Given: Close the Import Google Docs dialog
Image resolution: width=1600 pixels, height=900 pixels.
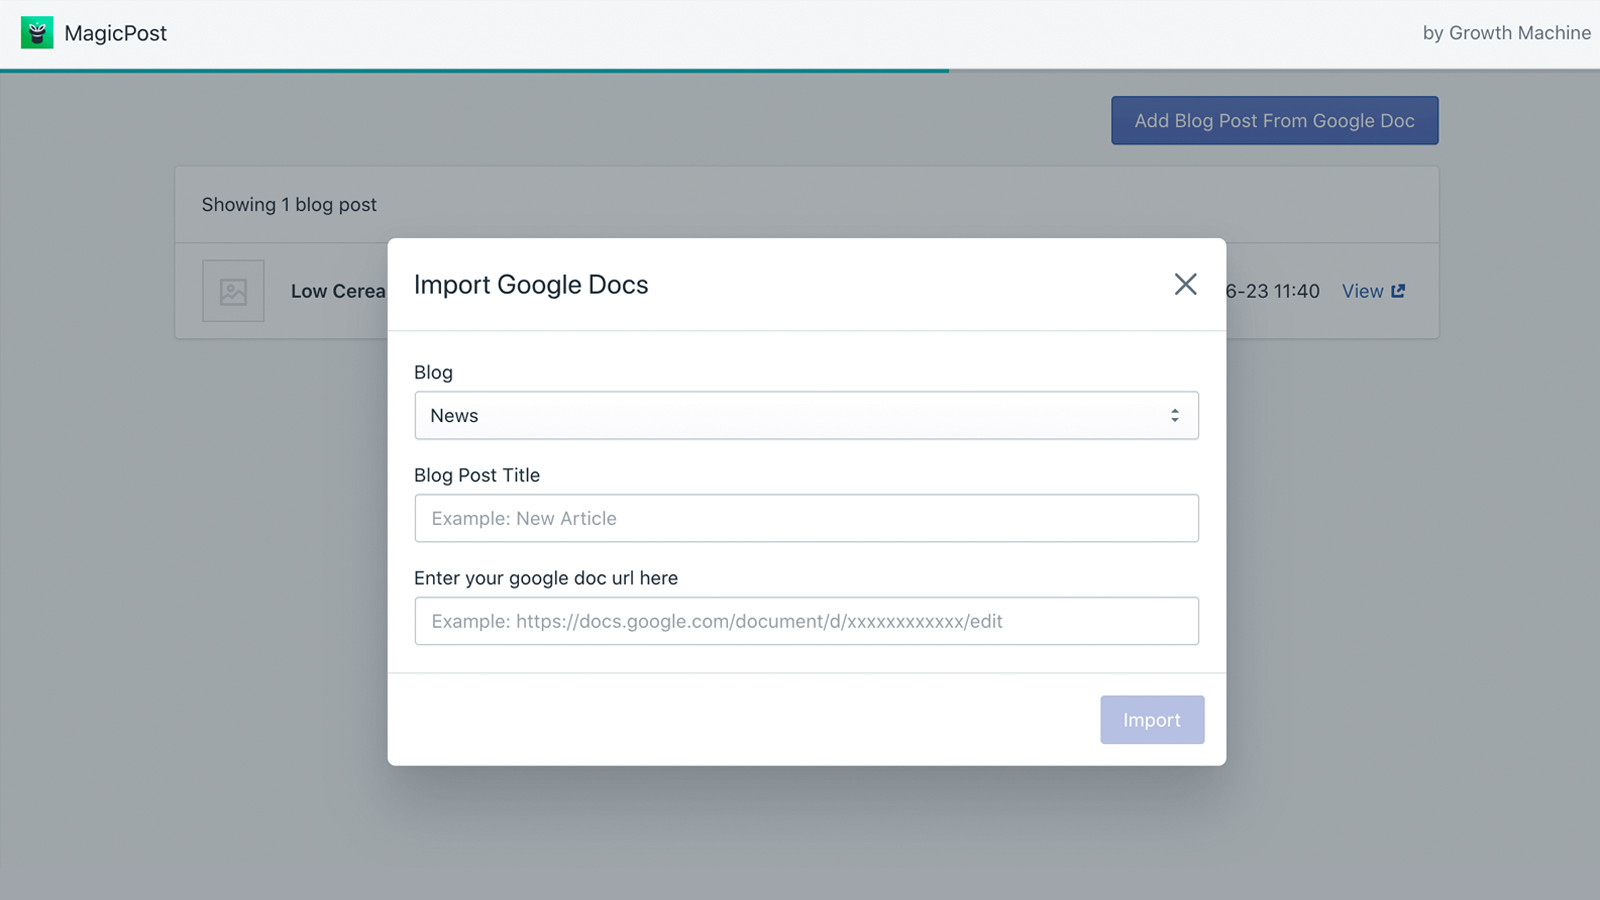Looking at the screenshot, I should coord(1185,284).
